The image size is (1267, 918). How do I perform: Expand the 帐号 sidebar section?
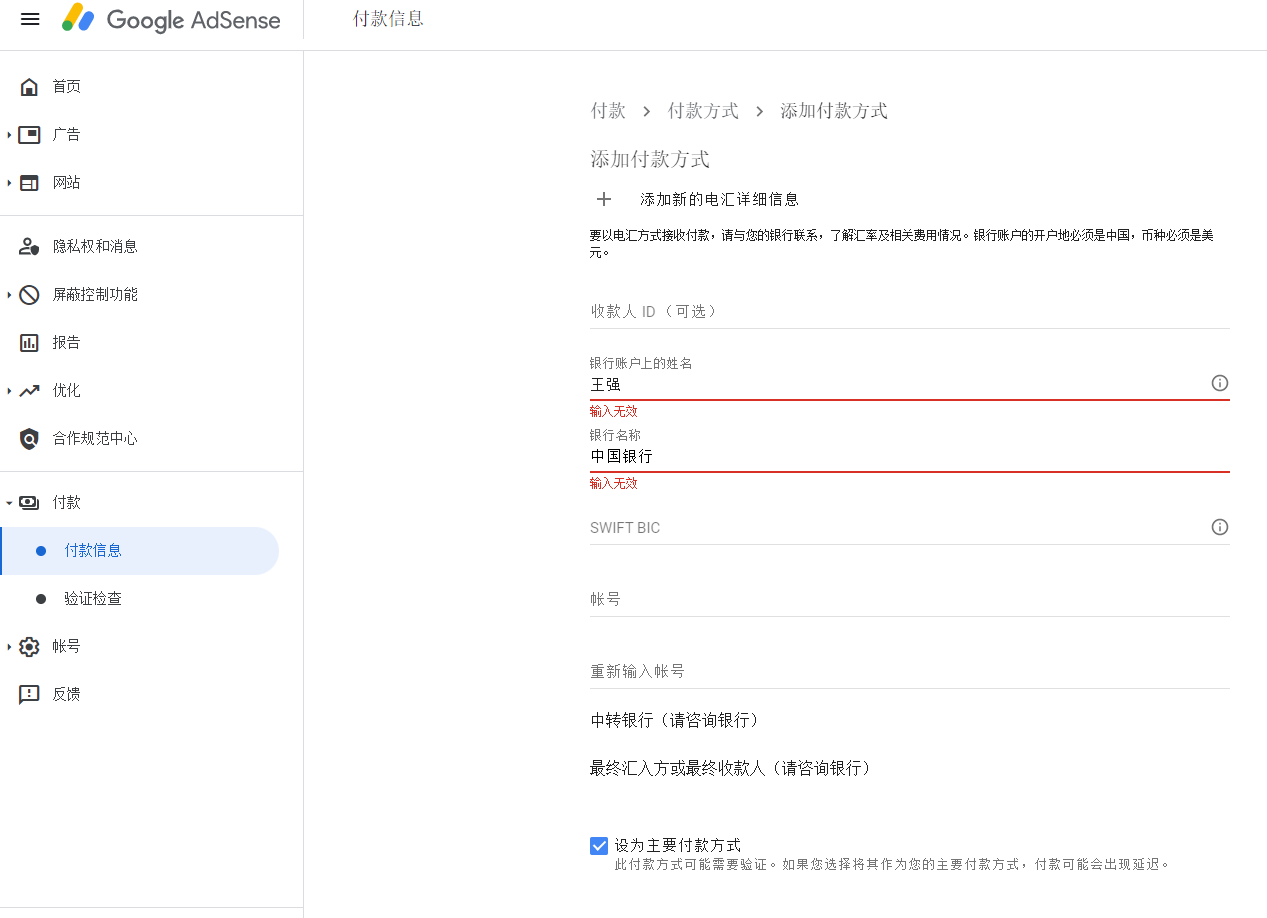[x=10, y=647]
